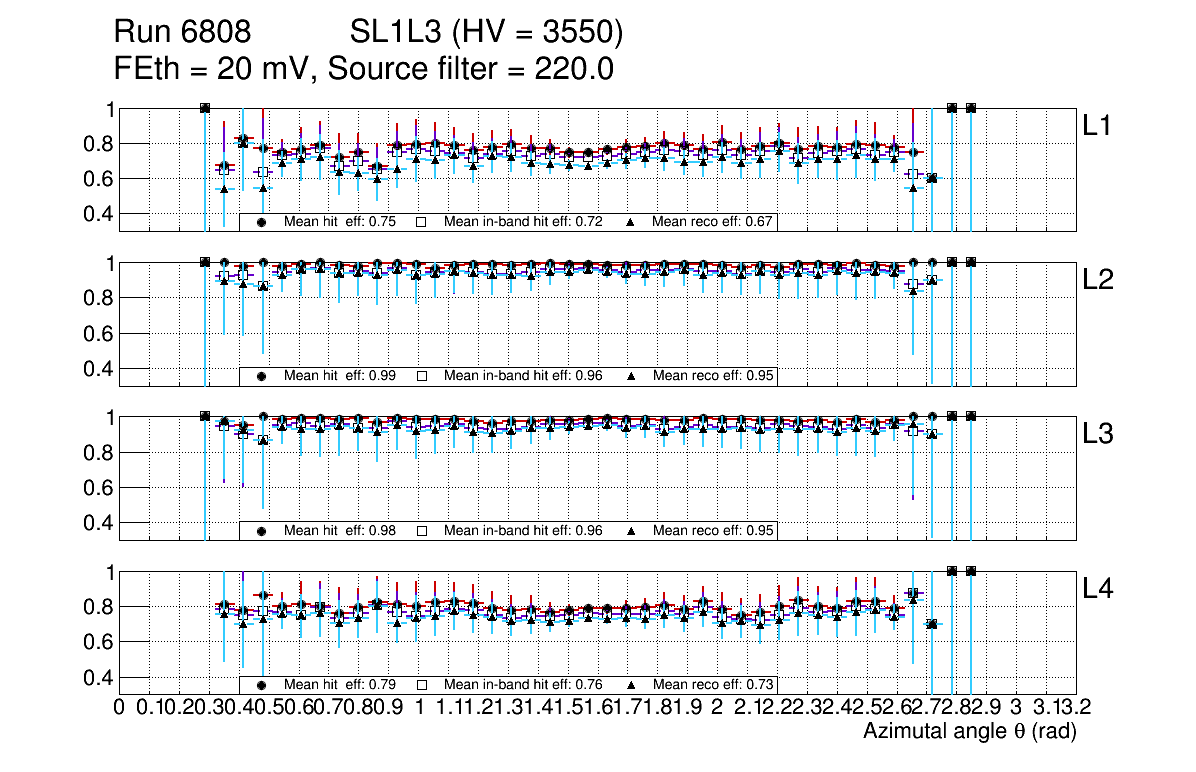1196x772 pixels.
Task: Click the 'Run 6808' title text
Action: pyautogui.click(x=188, y=34)
